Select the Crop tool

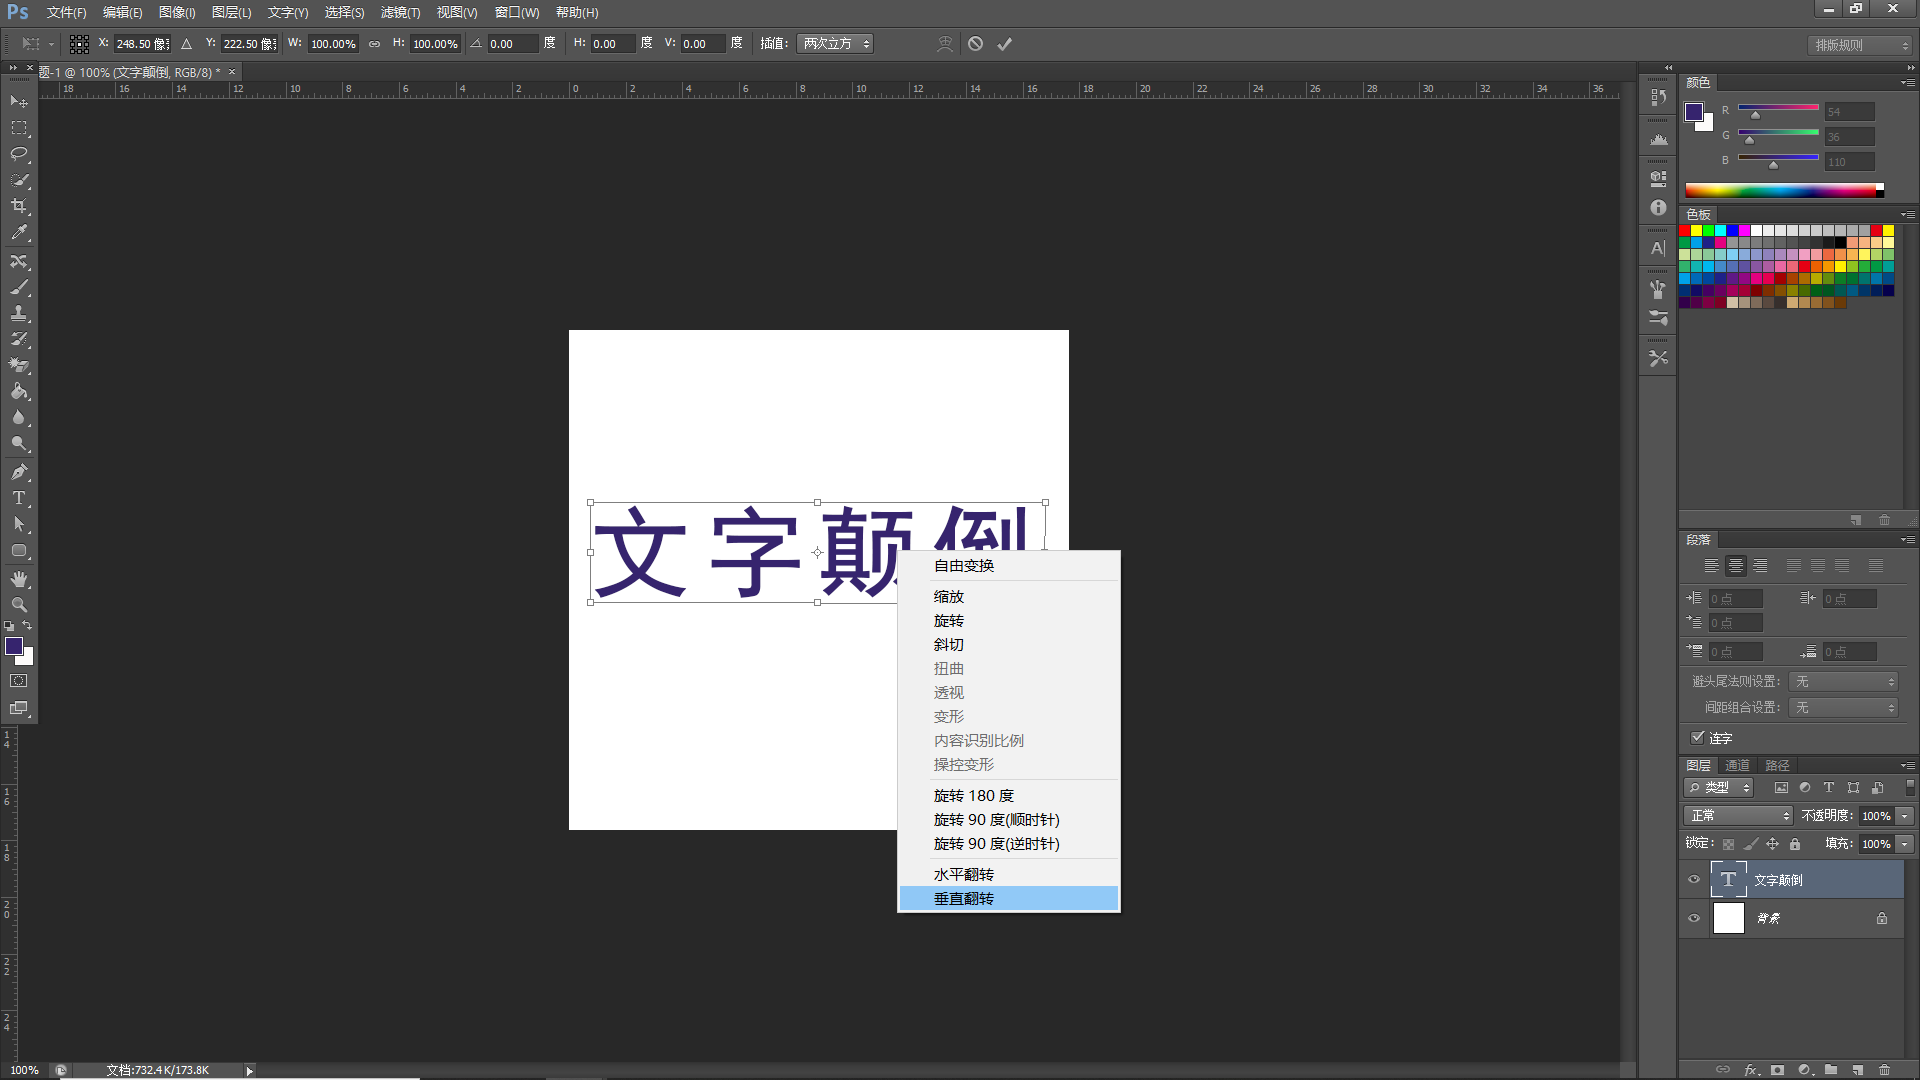point(18,206)
